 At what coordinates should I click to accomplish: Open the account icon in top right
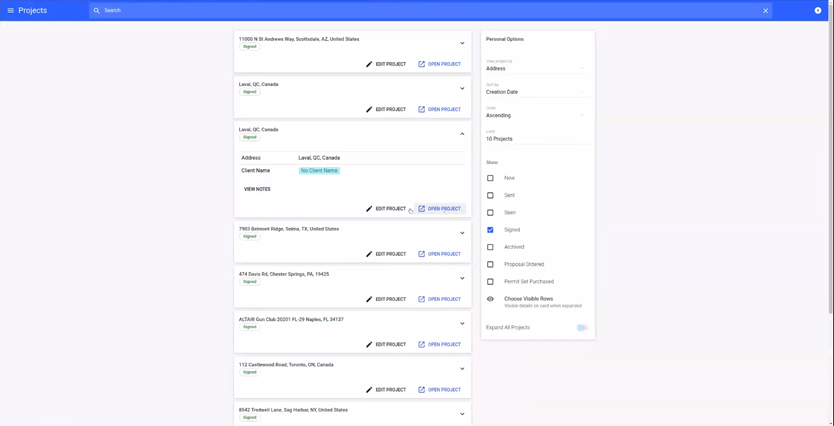[818, 10]
